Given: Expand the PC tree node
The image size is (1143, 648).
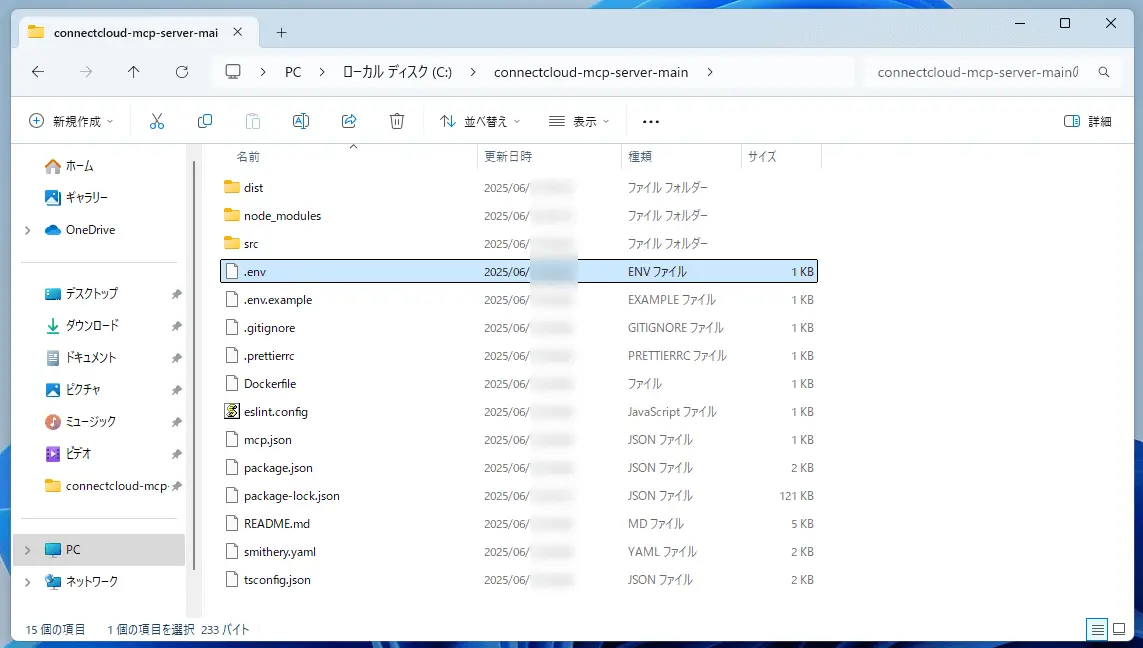Looking at the screenshot, I should coord(28,550).
